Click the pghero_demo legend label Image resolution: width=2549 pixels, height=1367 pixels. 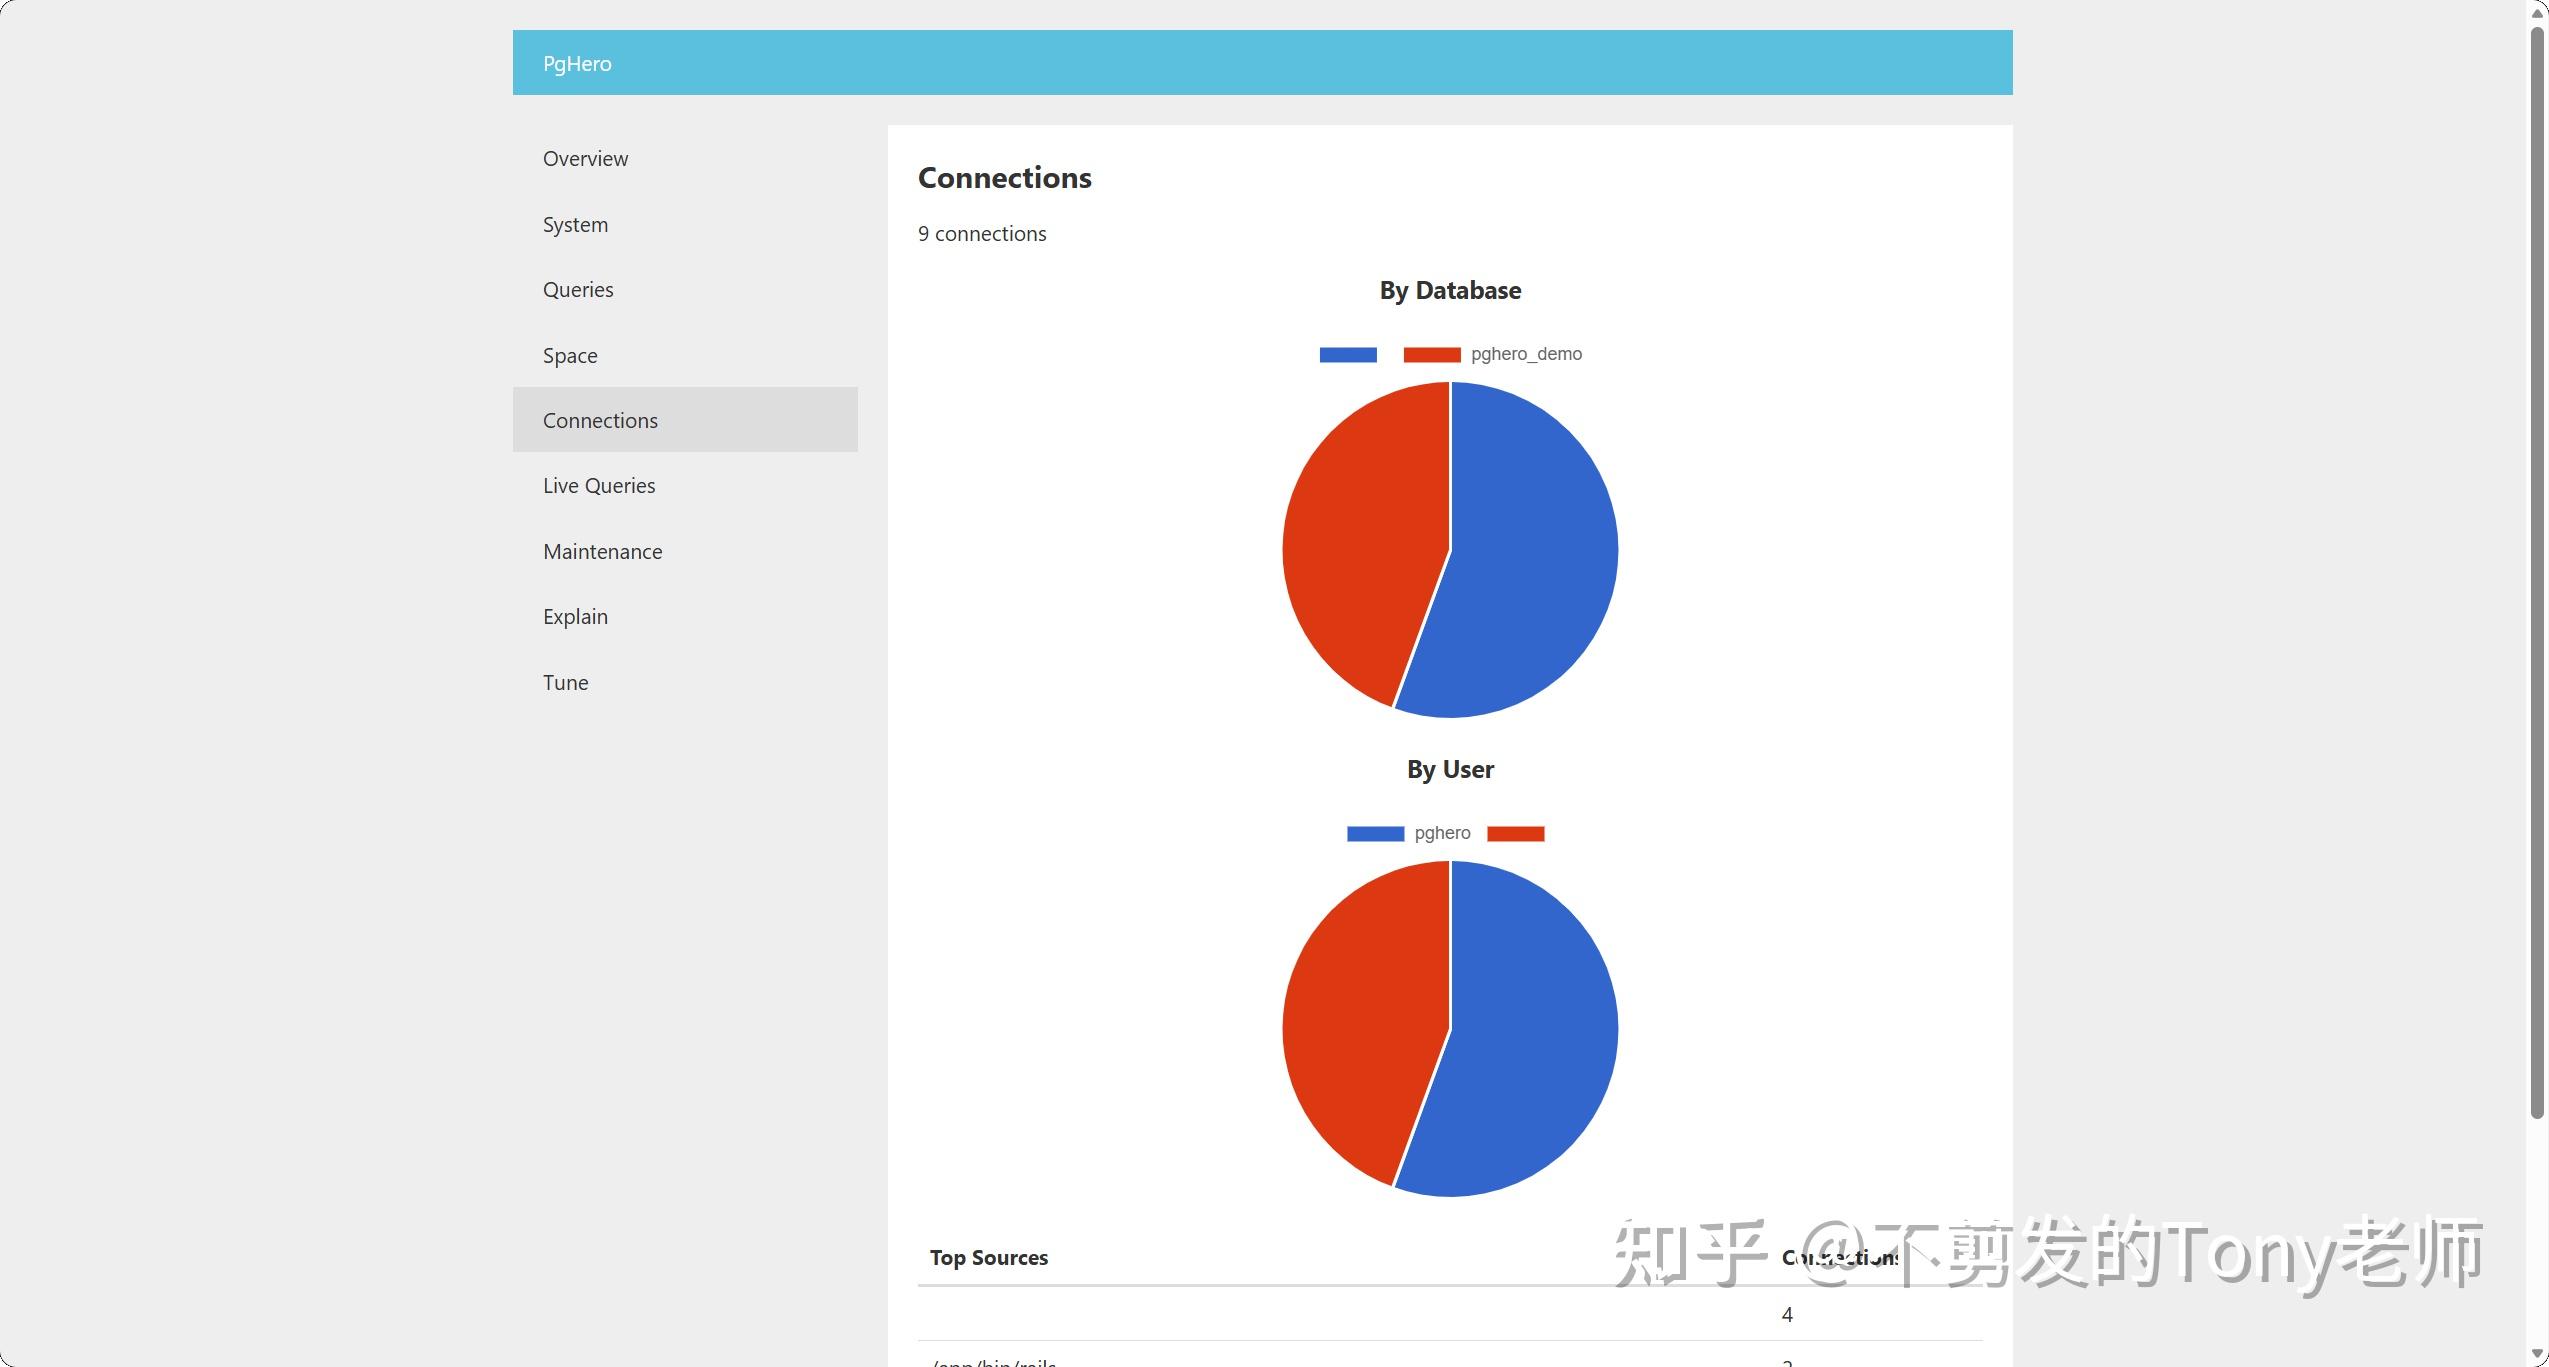pyautogui.click(x=1526, y=354)
